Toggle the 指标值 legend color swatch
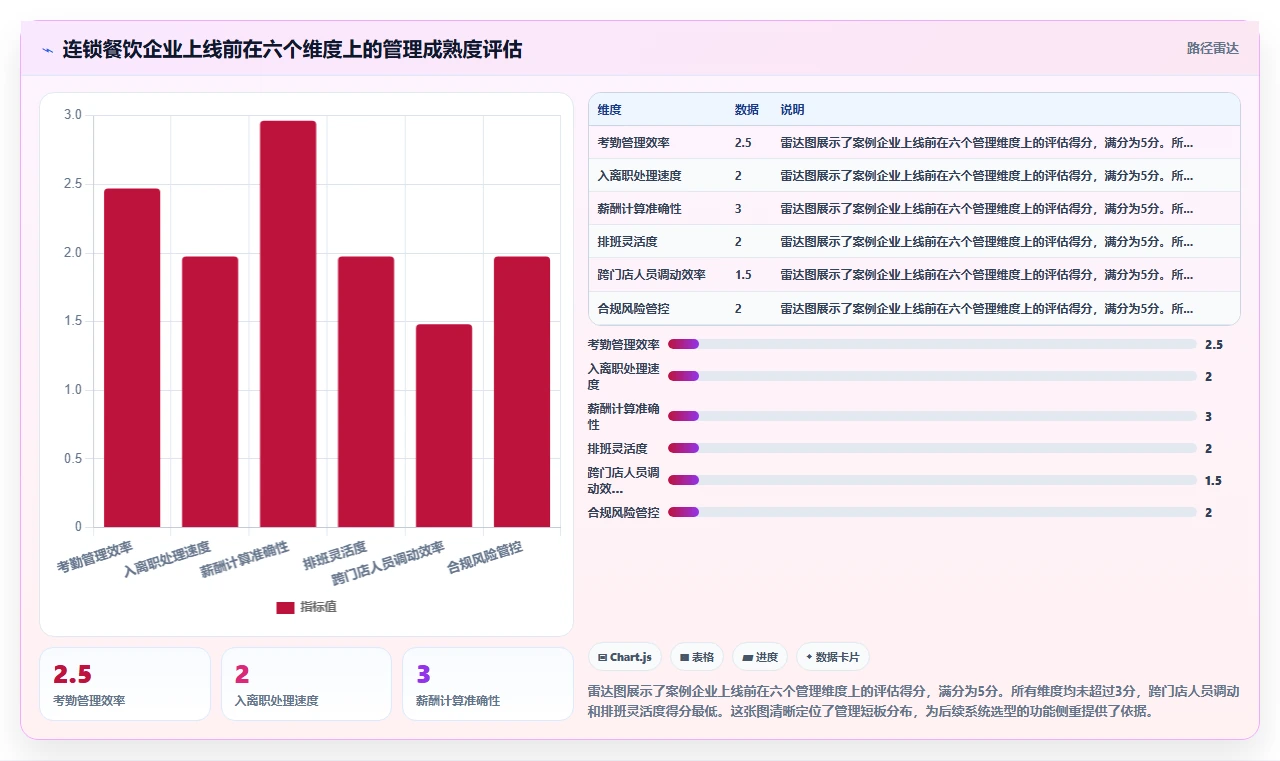This screenshot has height=761, width=1280. pyautogui.click(x=285, y=607)
